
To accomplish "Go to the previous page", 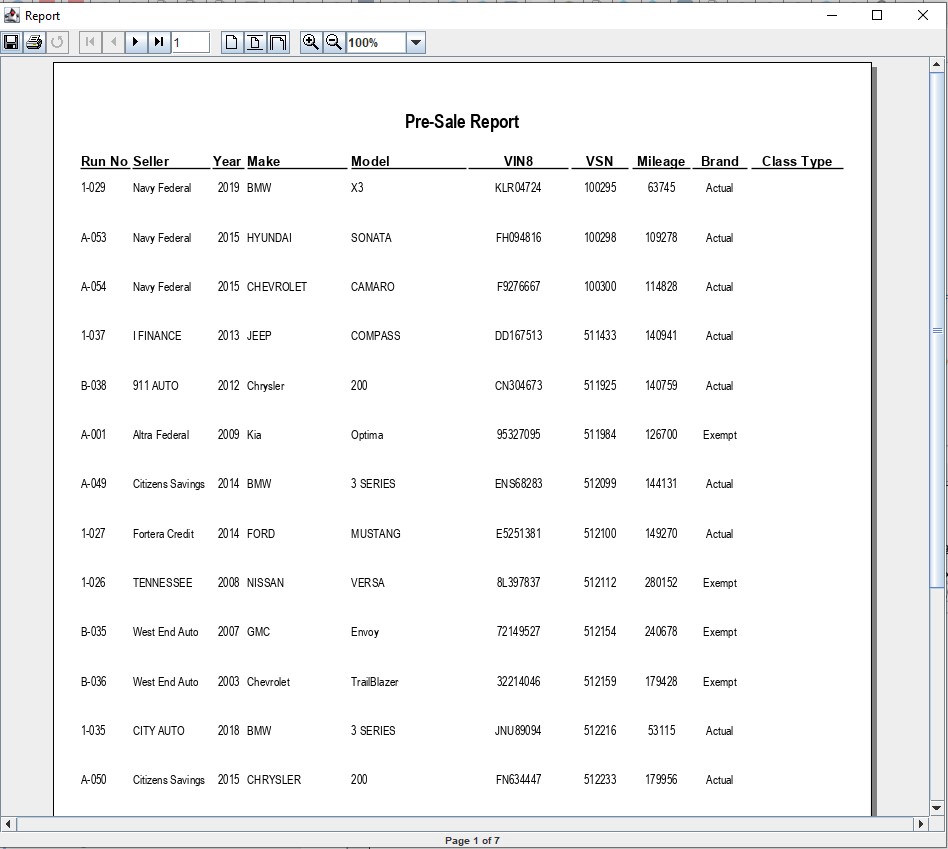I will pos(113,42).
